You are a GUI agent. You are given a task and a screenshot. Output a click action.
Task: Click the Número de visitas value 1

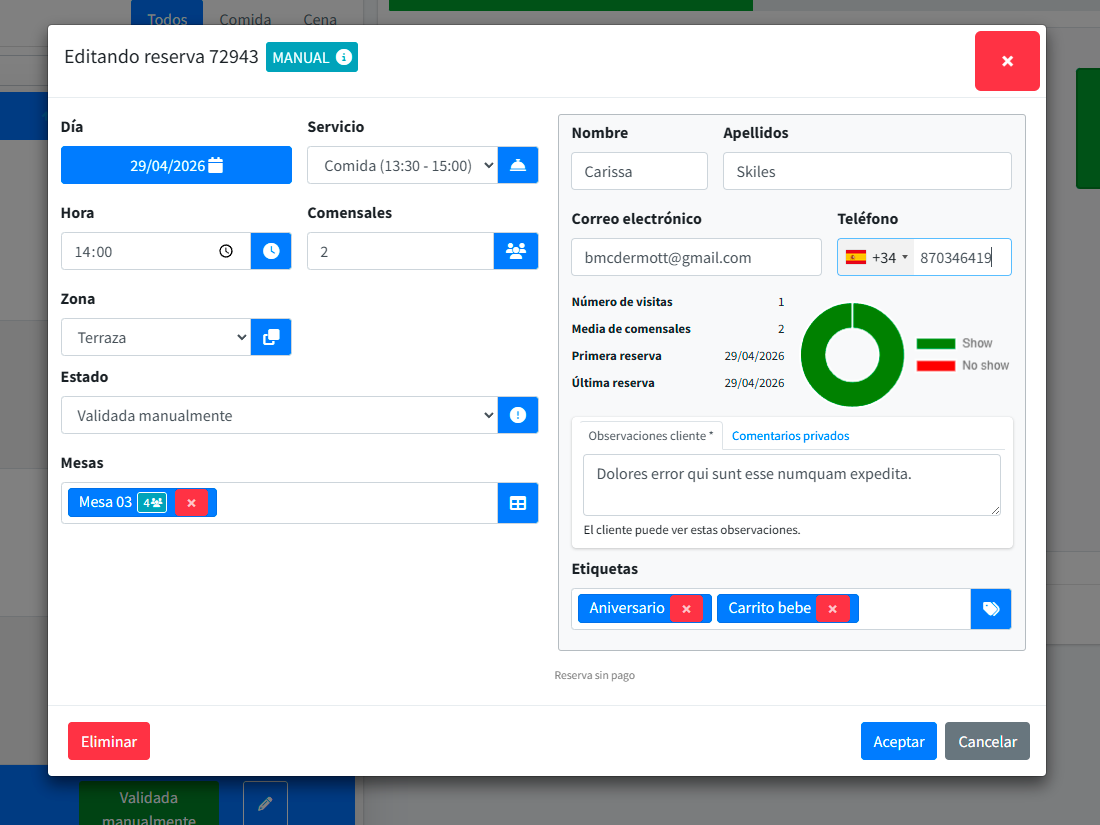coord(781,302)
